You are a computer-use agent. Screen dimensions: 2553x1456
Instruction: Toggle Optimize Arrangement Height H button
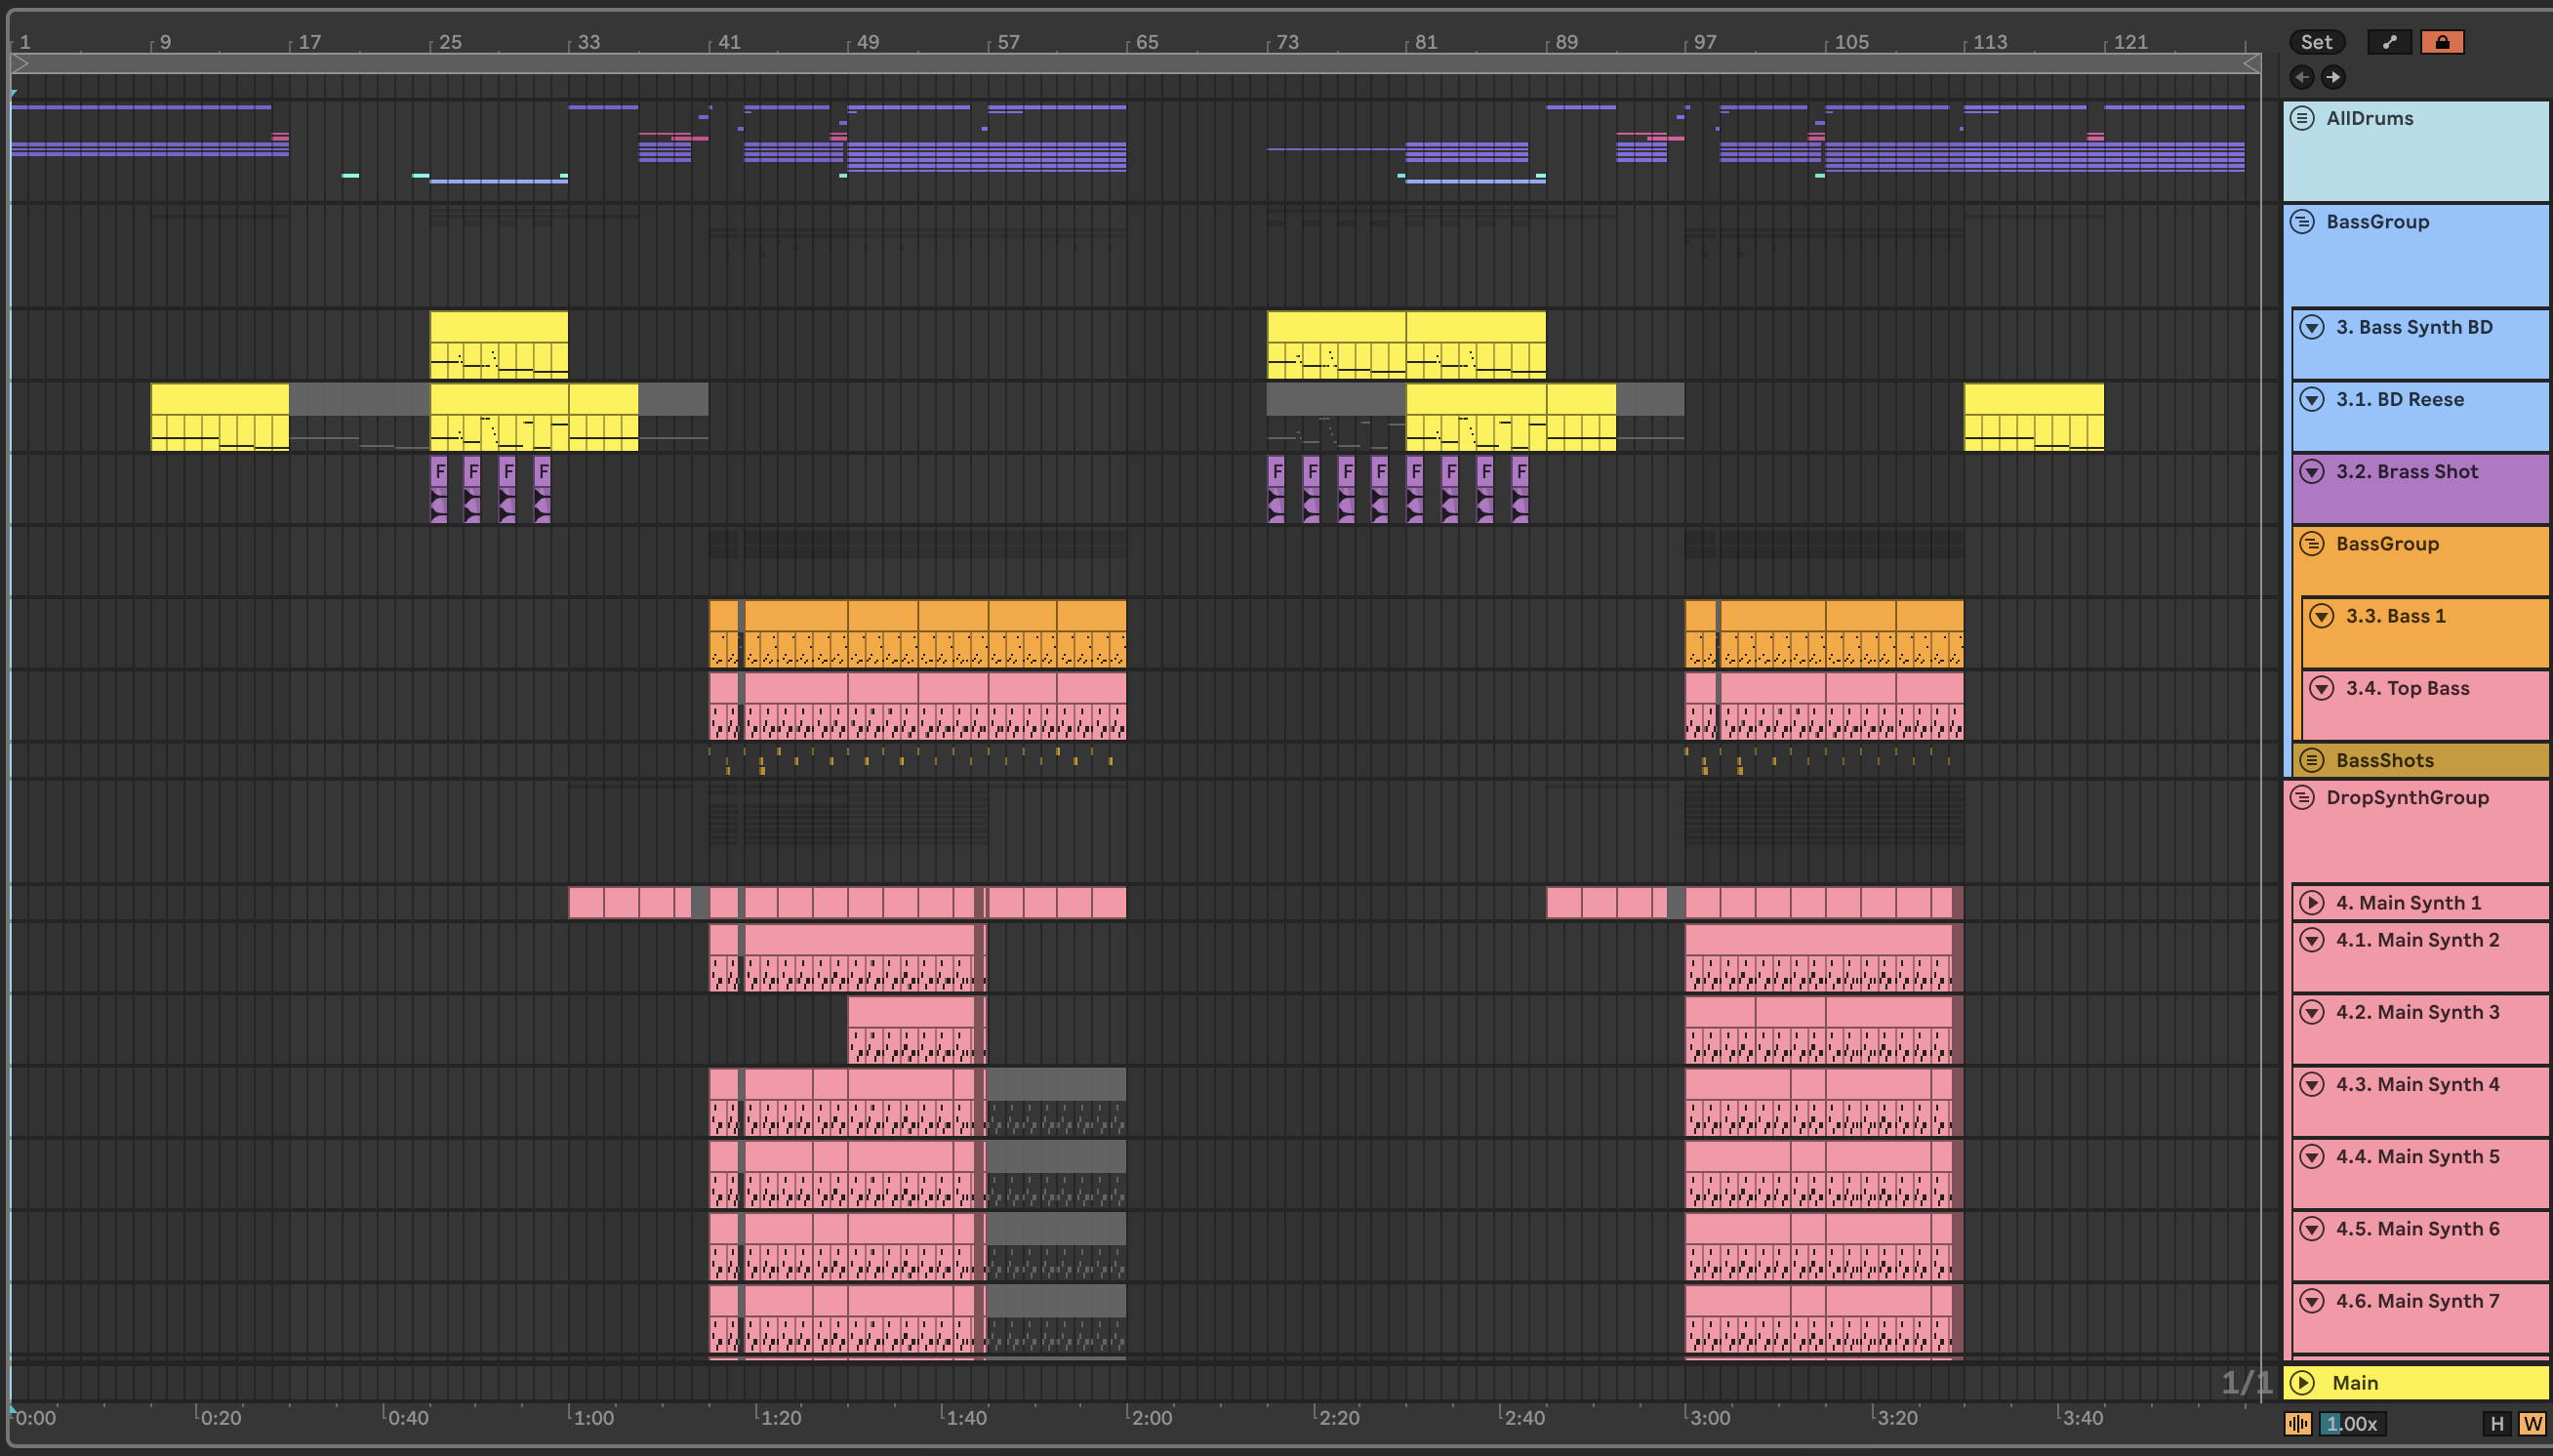click(x=2497, y=1423)
